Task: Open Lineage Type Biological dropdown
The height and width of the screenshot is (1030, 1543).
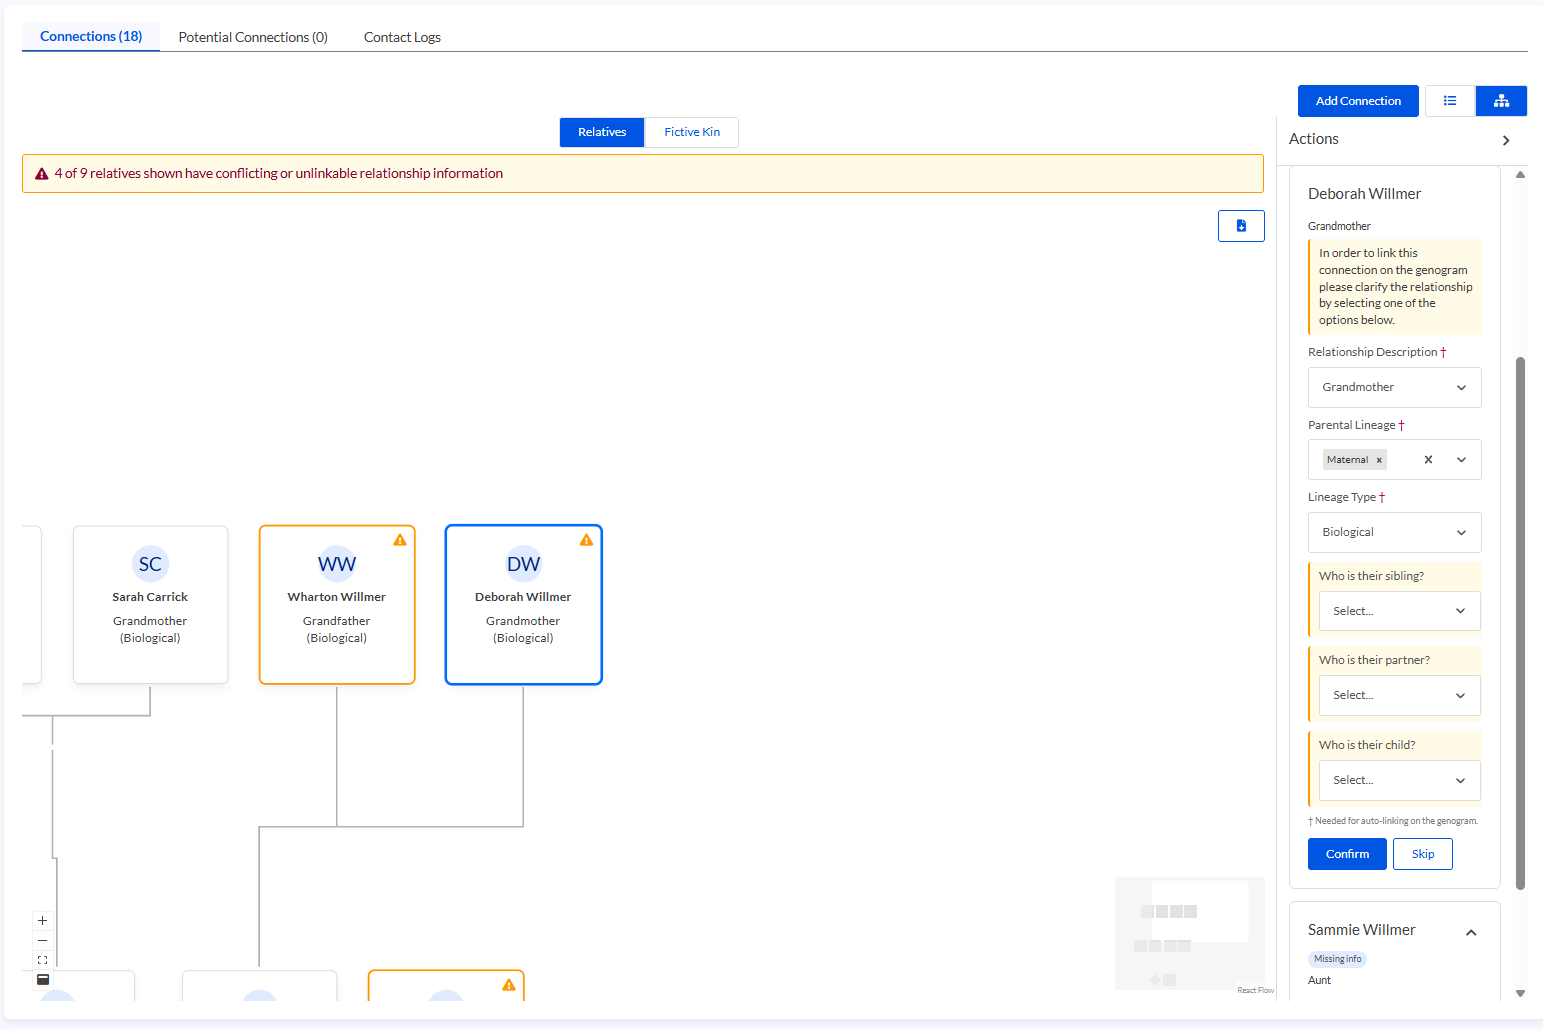Action: [1395, 532]
